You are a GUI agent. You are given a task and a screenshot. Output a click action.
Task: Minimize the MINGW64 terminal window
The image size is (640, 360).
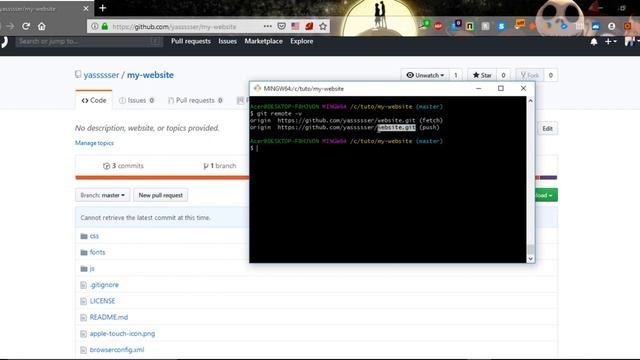point(479,88)
